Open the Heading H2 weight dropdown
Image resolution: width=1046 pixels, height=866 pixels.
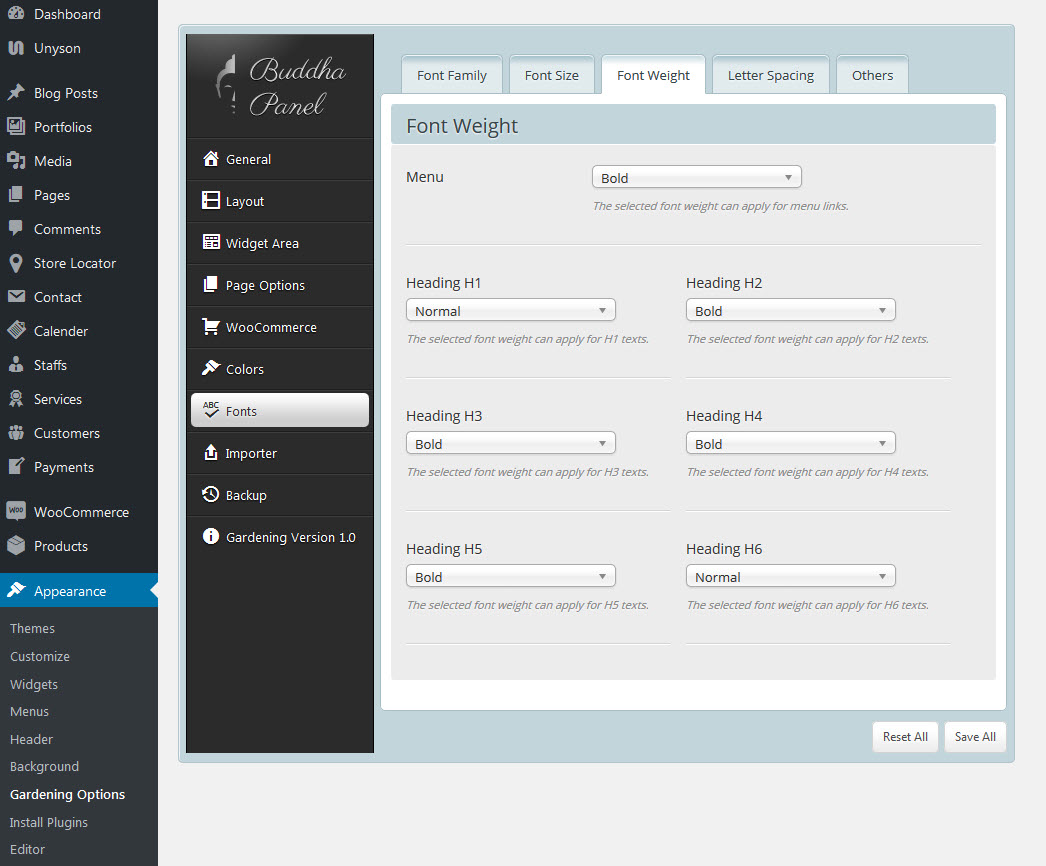pyautogui.click(x=791, y=310)
